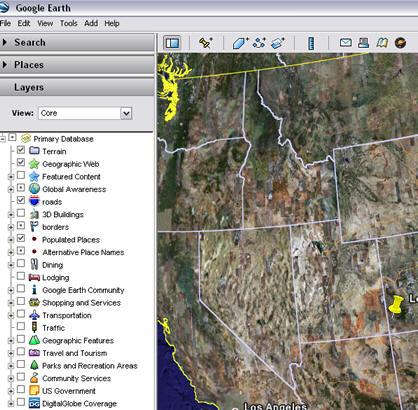This screenshot has height=410, width=418.
Task: Enable the Dining layer checkbox
Action: [21, 263]
